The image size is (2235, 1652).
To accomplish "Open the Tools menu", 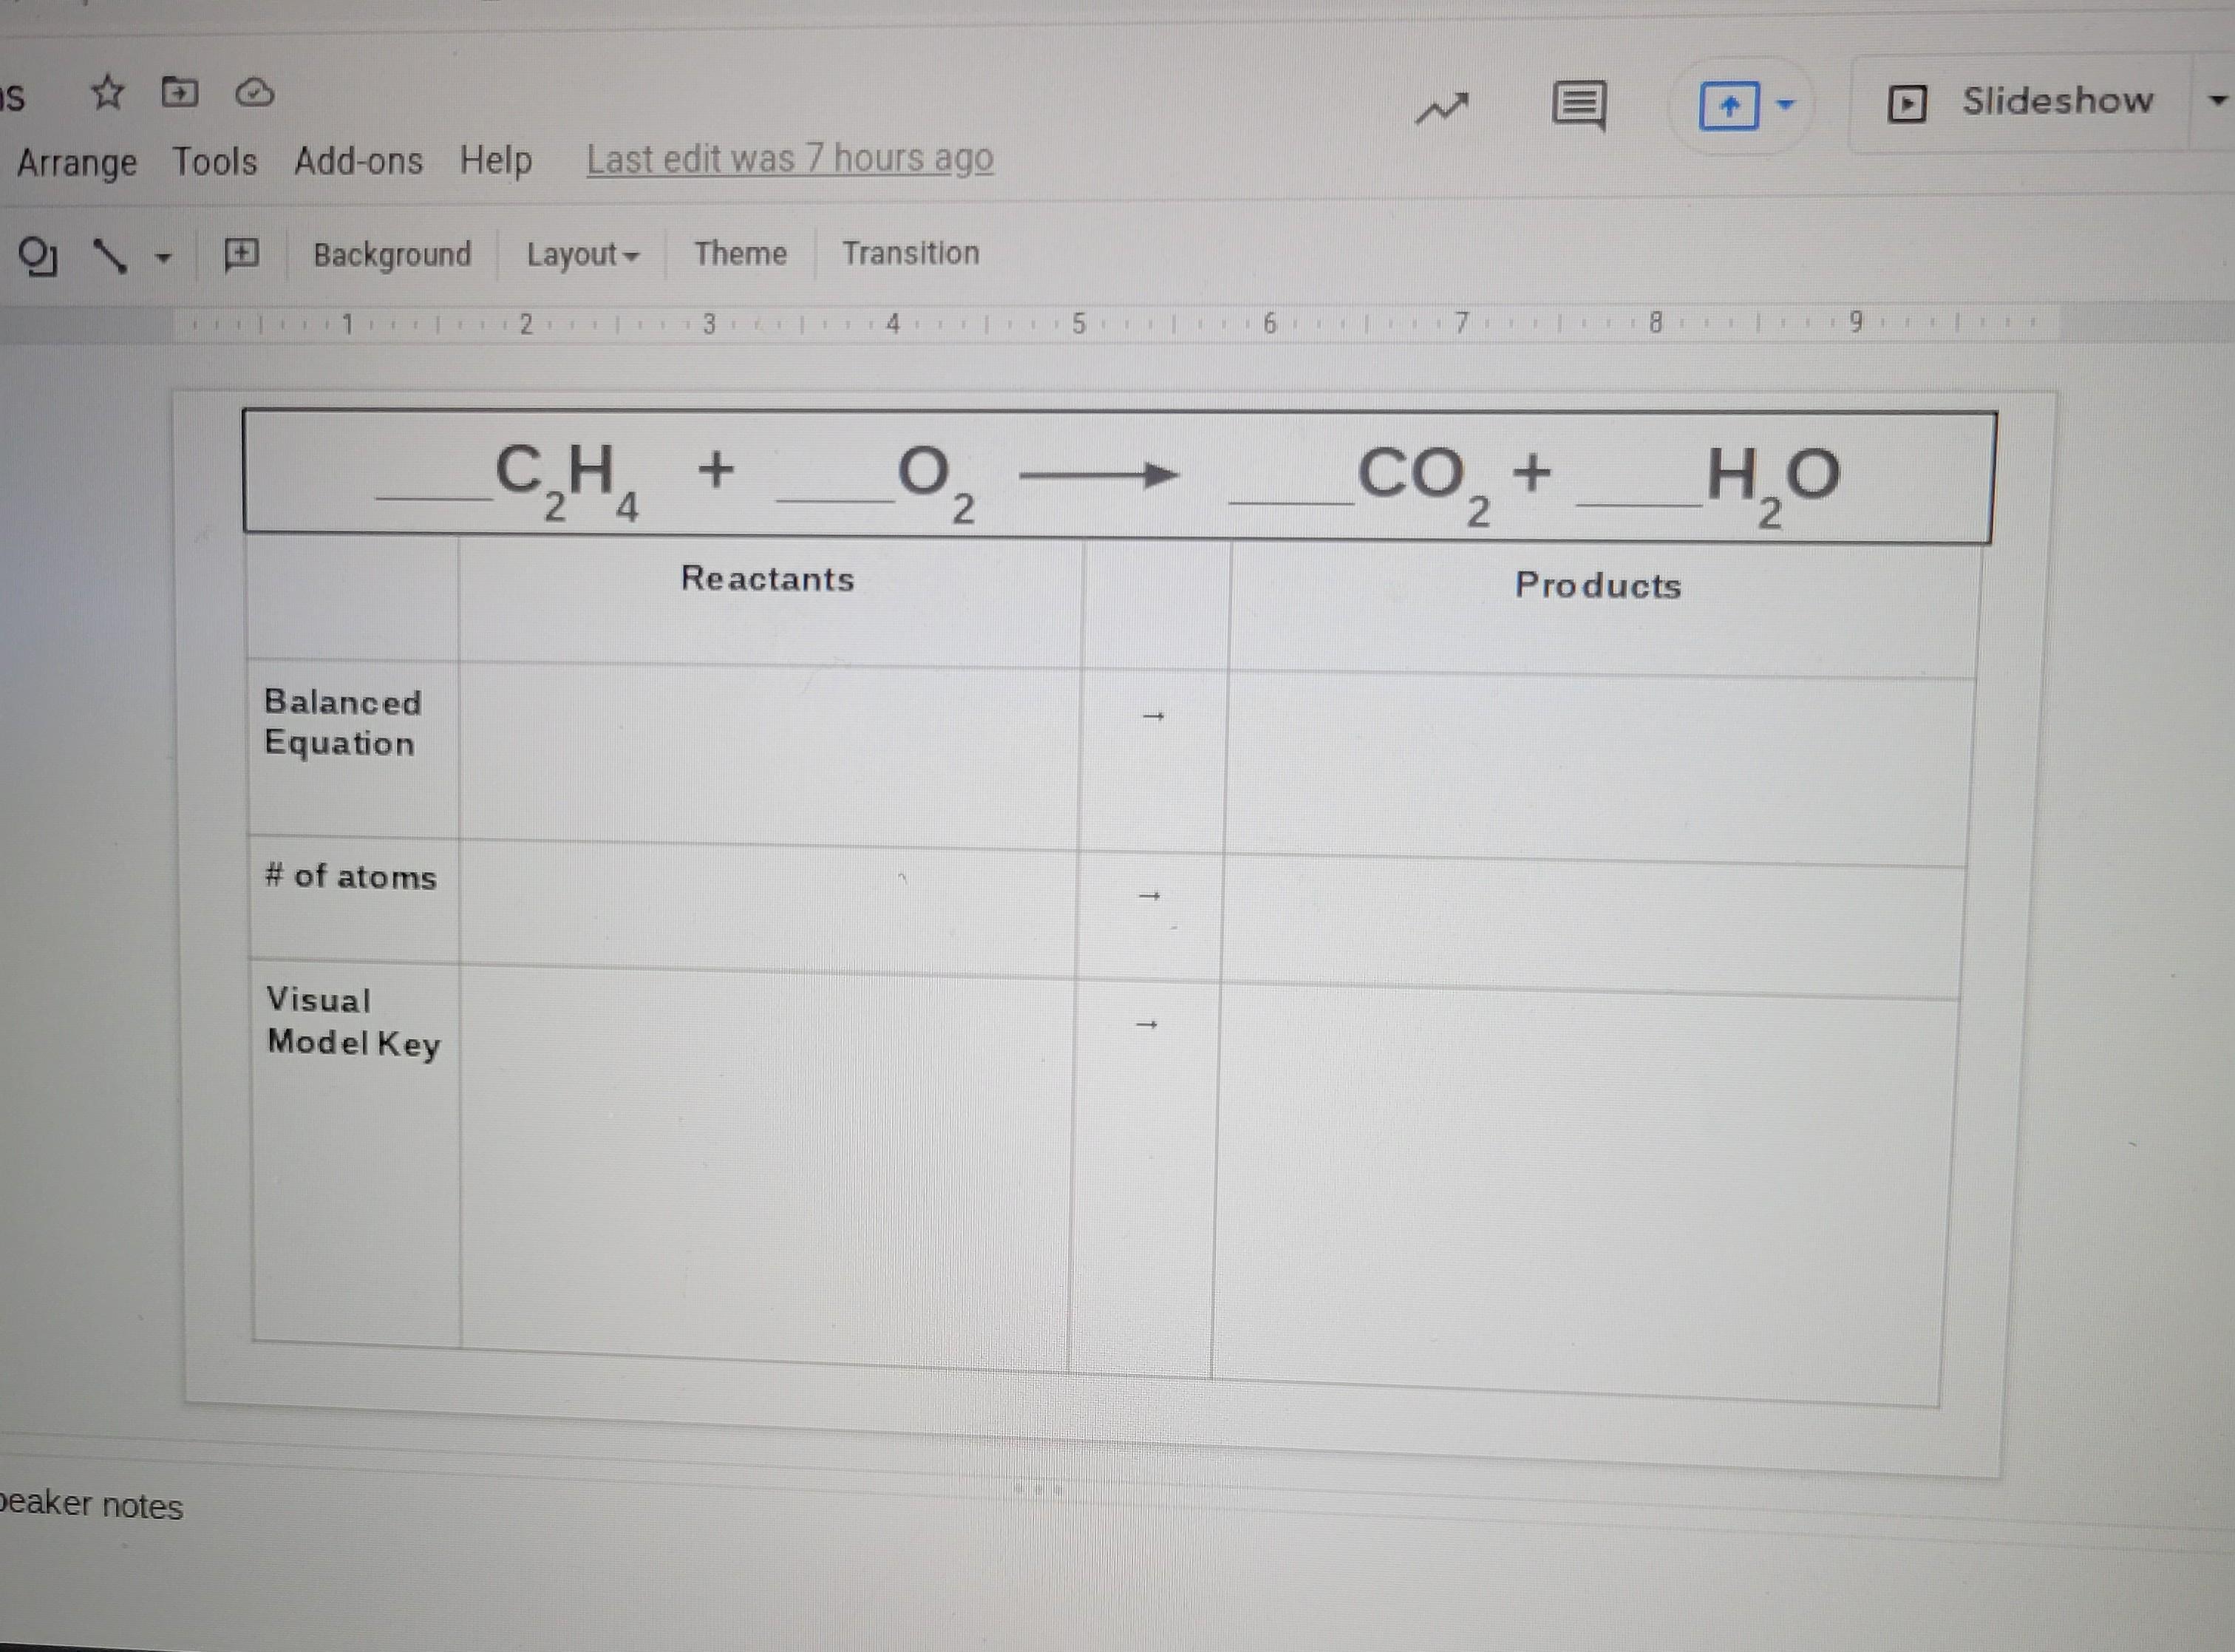I will coord(215,161).
